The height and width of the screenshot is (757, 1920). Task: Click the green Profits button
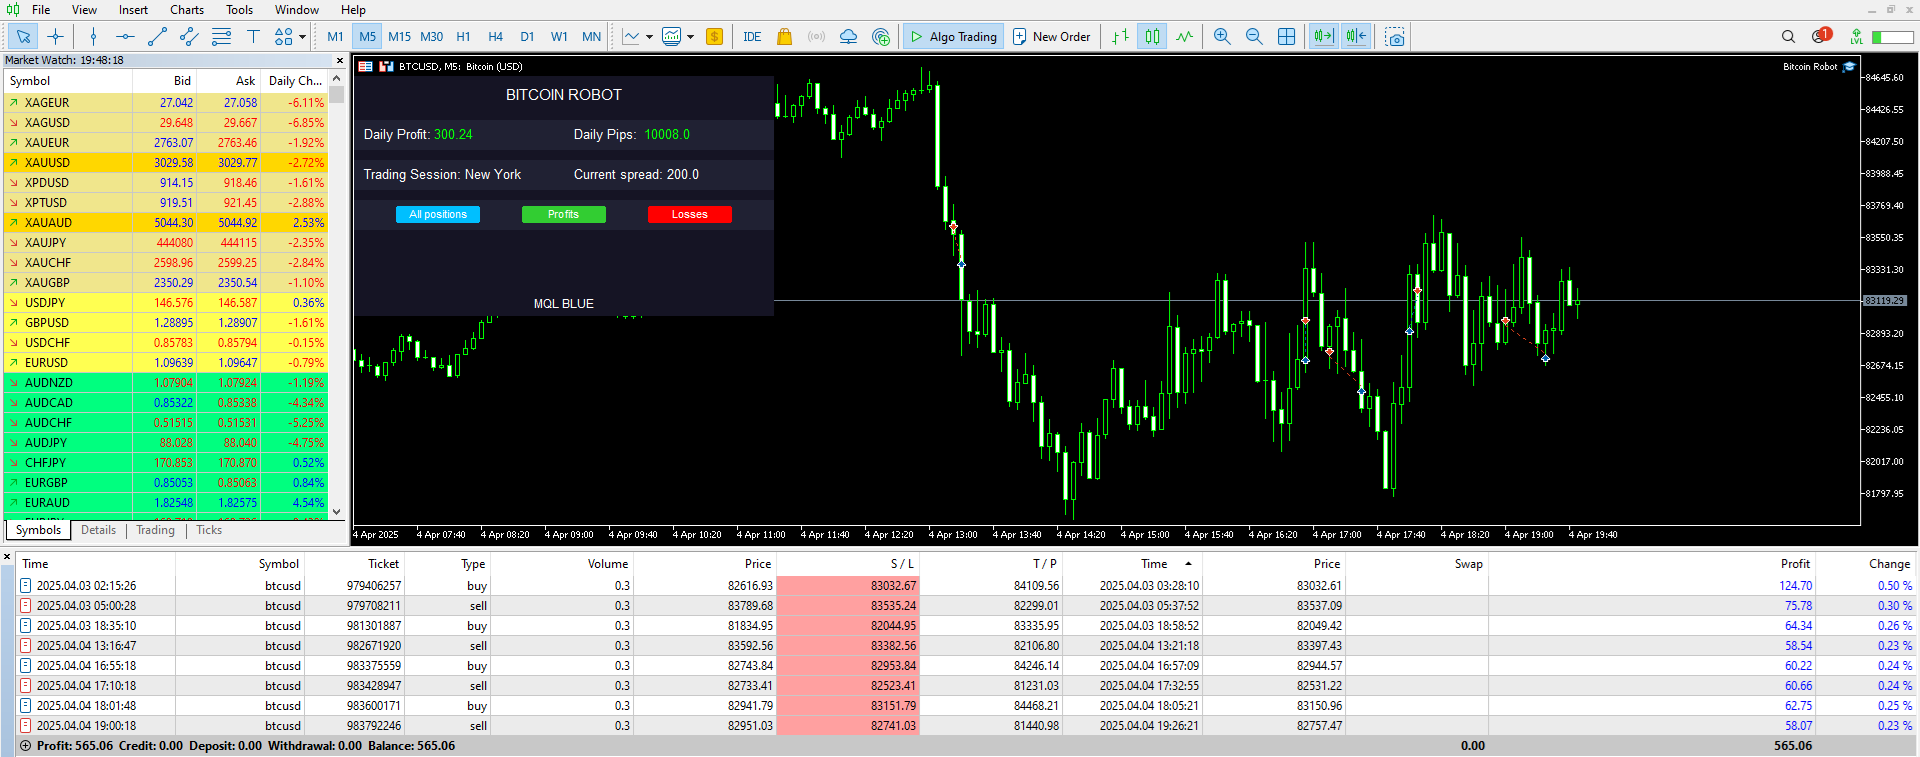[x=564, y=214]
